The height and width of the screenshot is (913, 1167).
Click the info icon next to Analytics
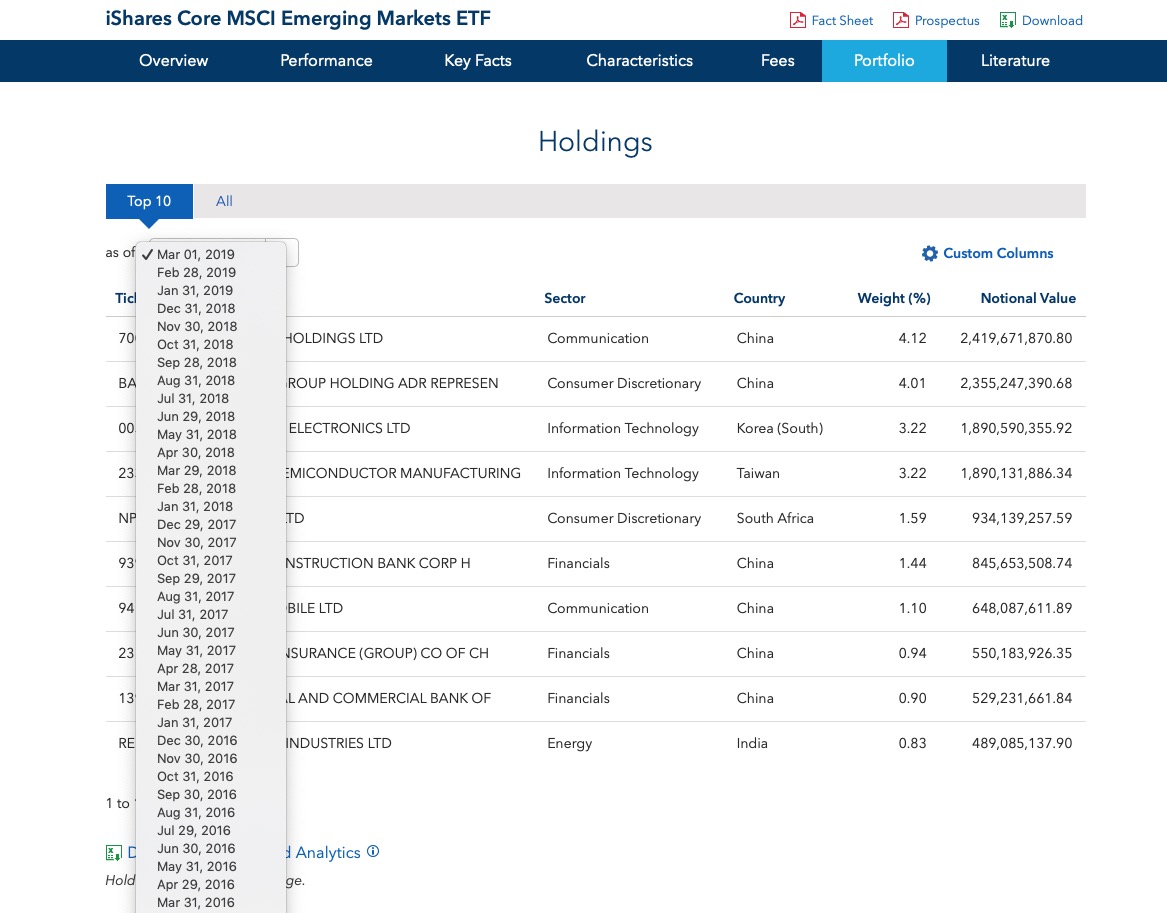pos(373,851)
